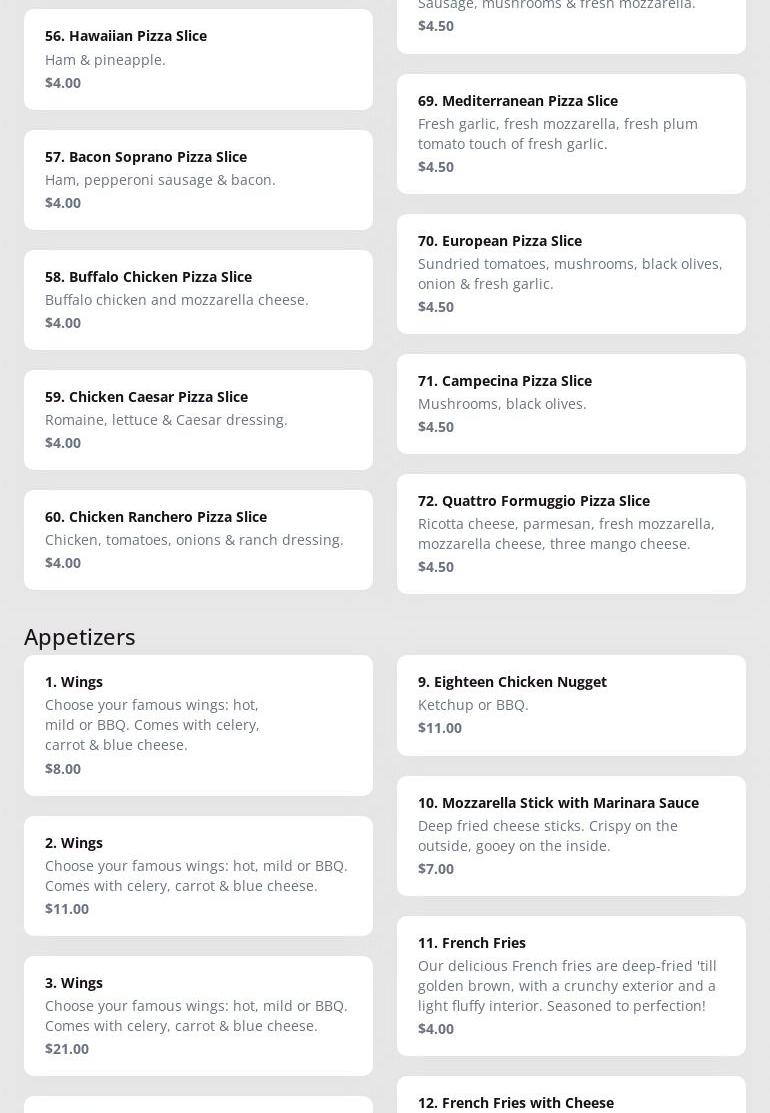The width and height of the screenshot is (770, 1113).
Task: Click the Hawaiian slice $4.00 price
Action: click(63, 83)
